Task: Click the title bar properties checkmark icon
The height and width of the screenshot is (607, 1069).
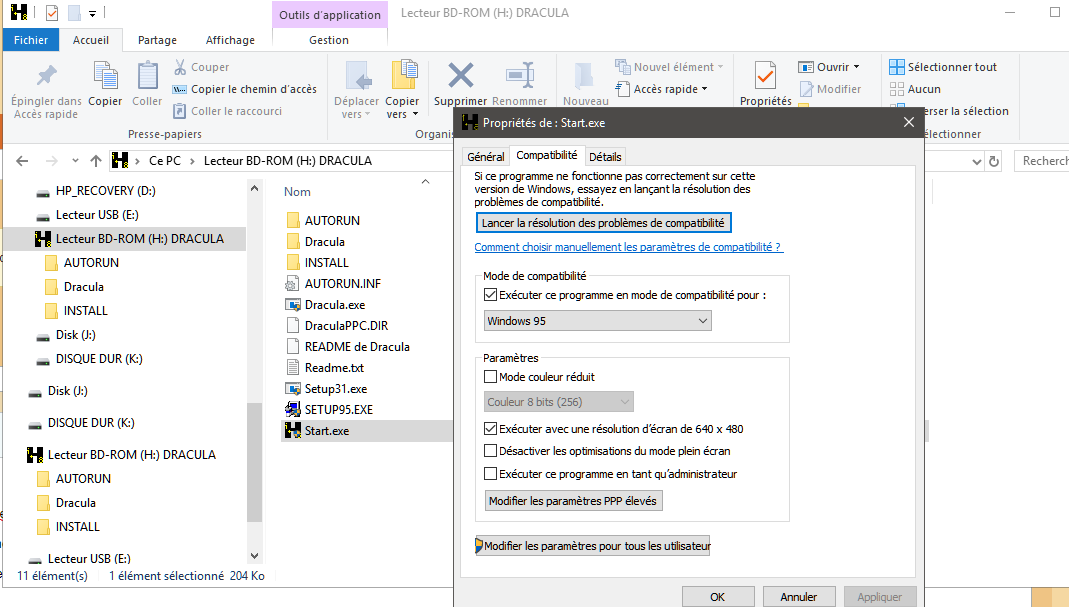Action: [x=52, y=12]
